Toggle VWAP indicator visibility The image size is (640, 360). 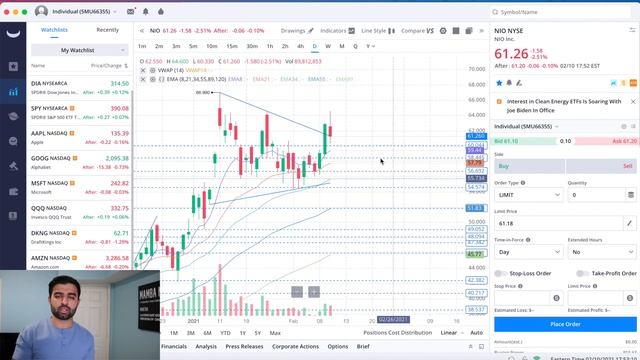coord(152,70)
